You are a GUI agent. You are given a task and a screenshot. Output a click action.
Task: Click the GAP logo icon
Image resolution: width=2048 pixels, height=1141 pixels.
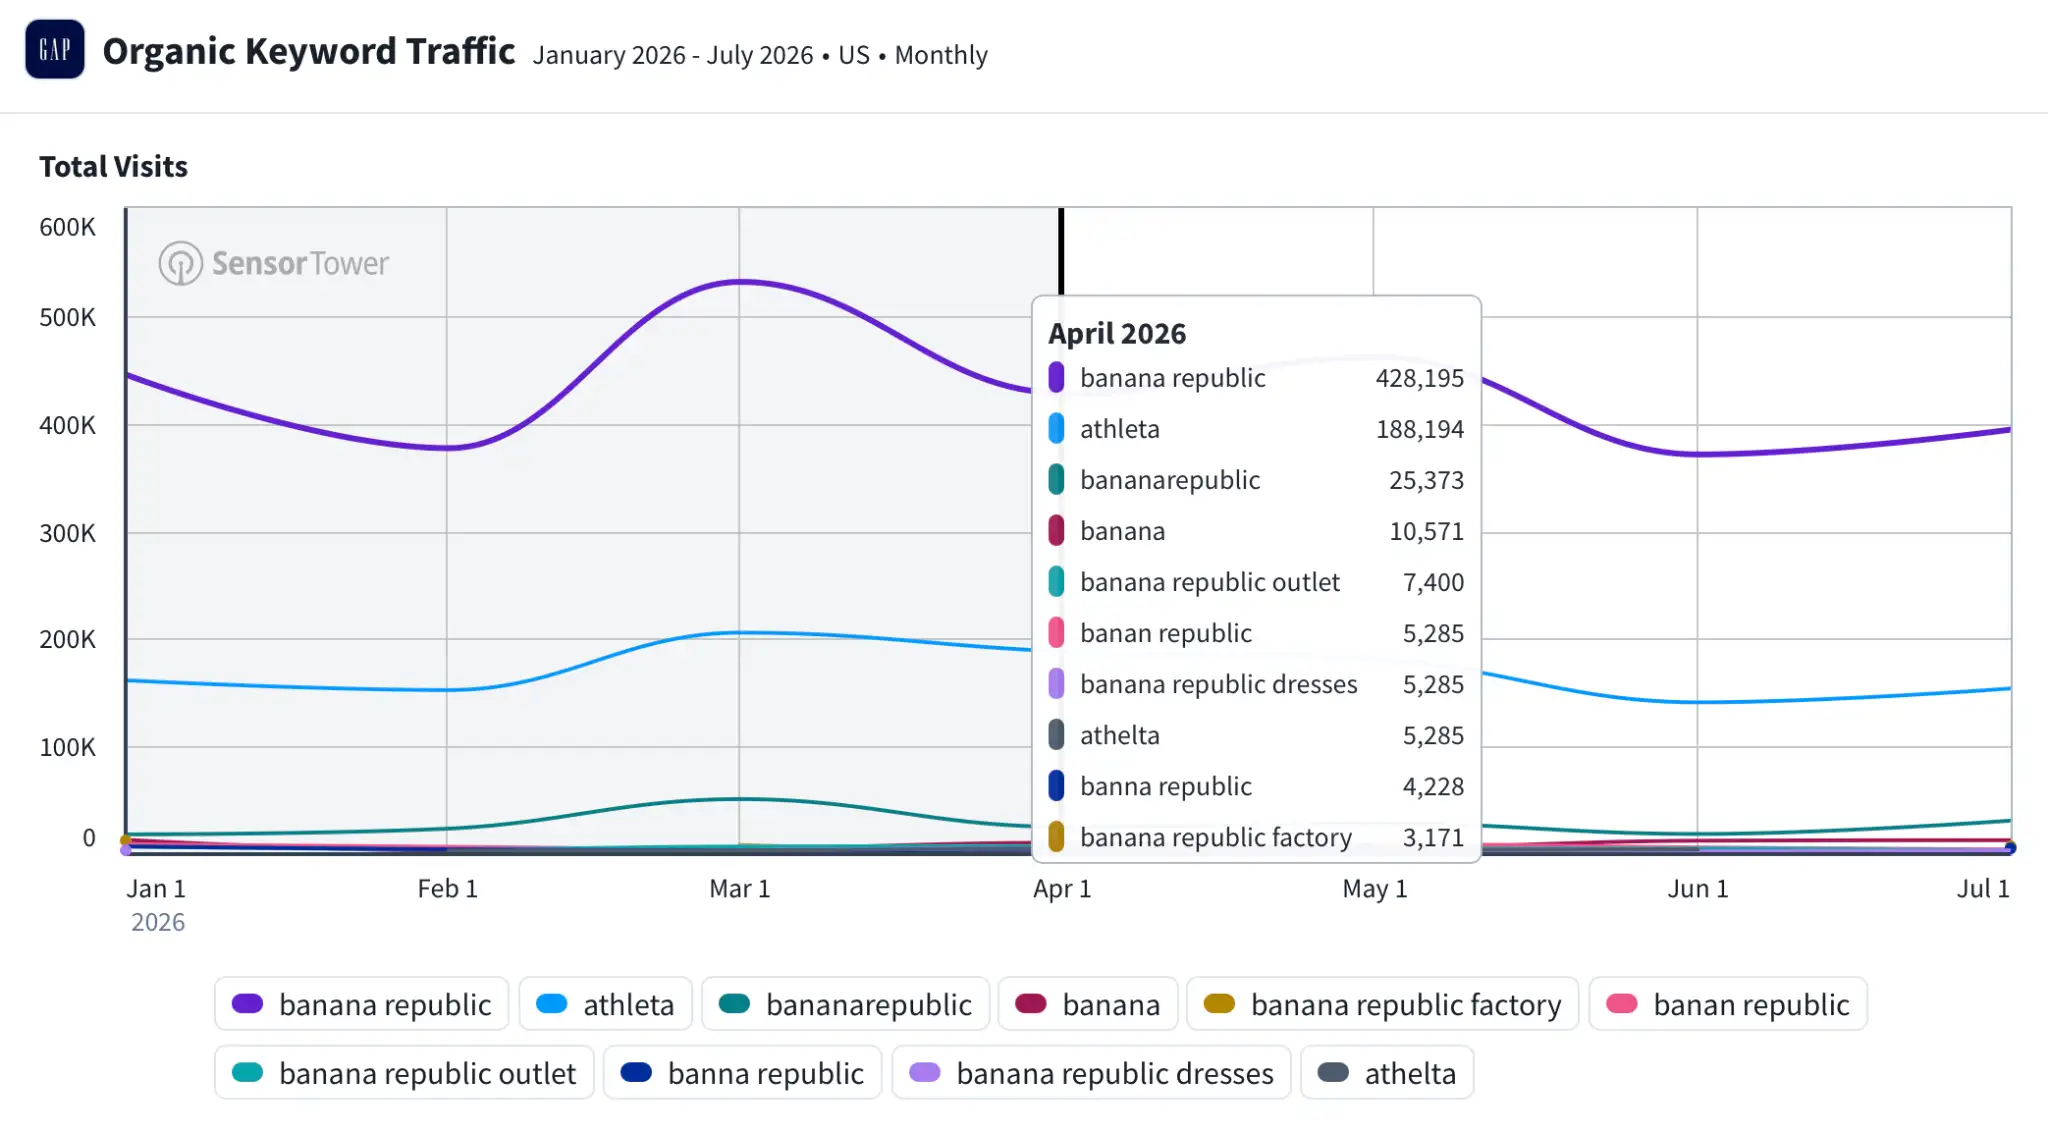click(55, 49)
